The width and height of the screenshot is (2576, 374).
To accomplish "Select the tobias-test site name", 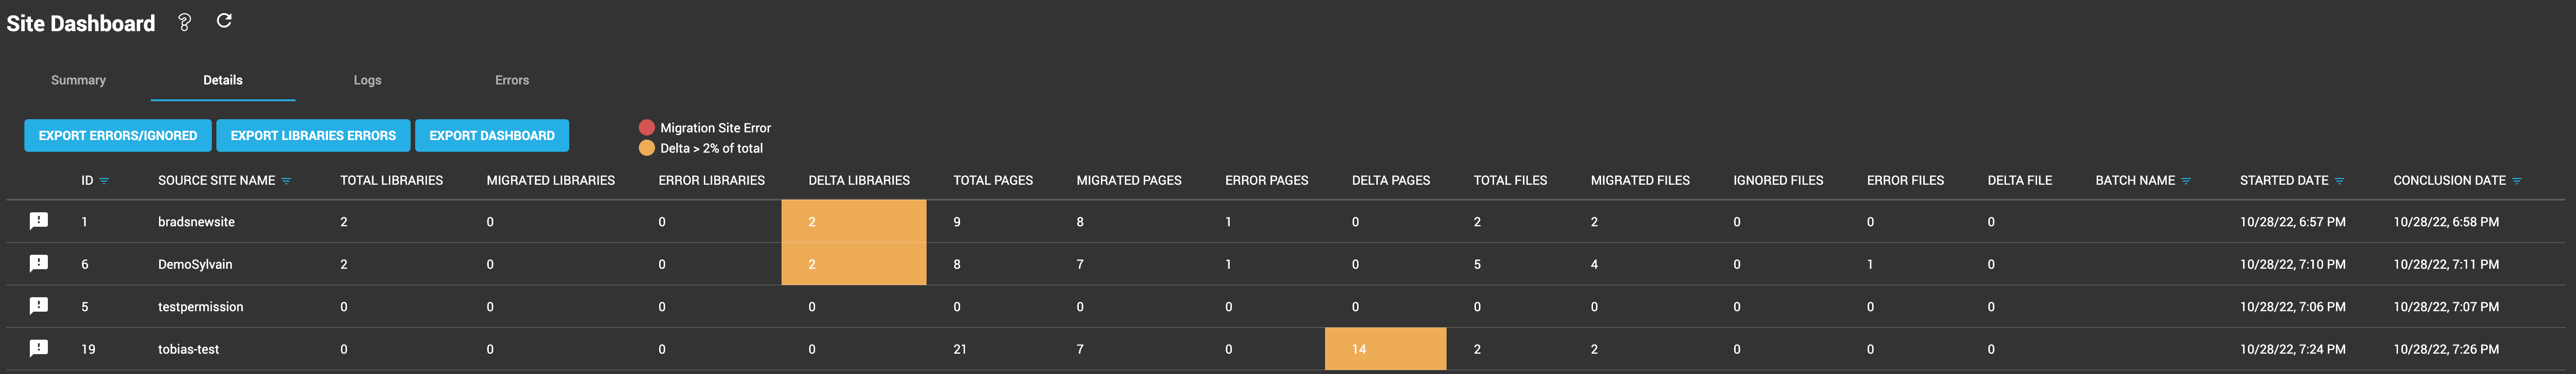I will tap(188, 349).
